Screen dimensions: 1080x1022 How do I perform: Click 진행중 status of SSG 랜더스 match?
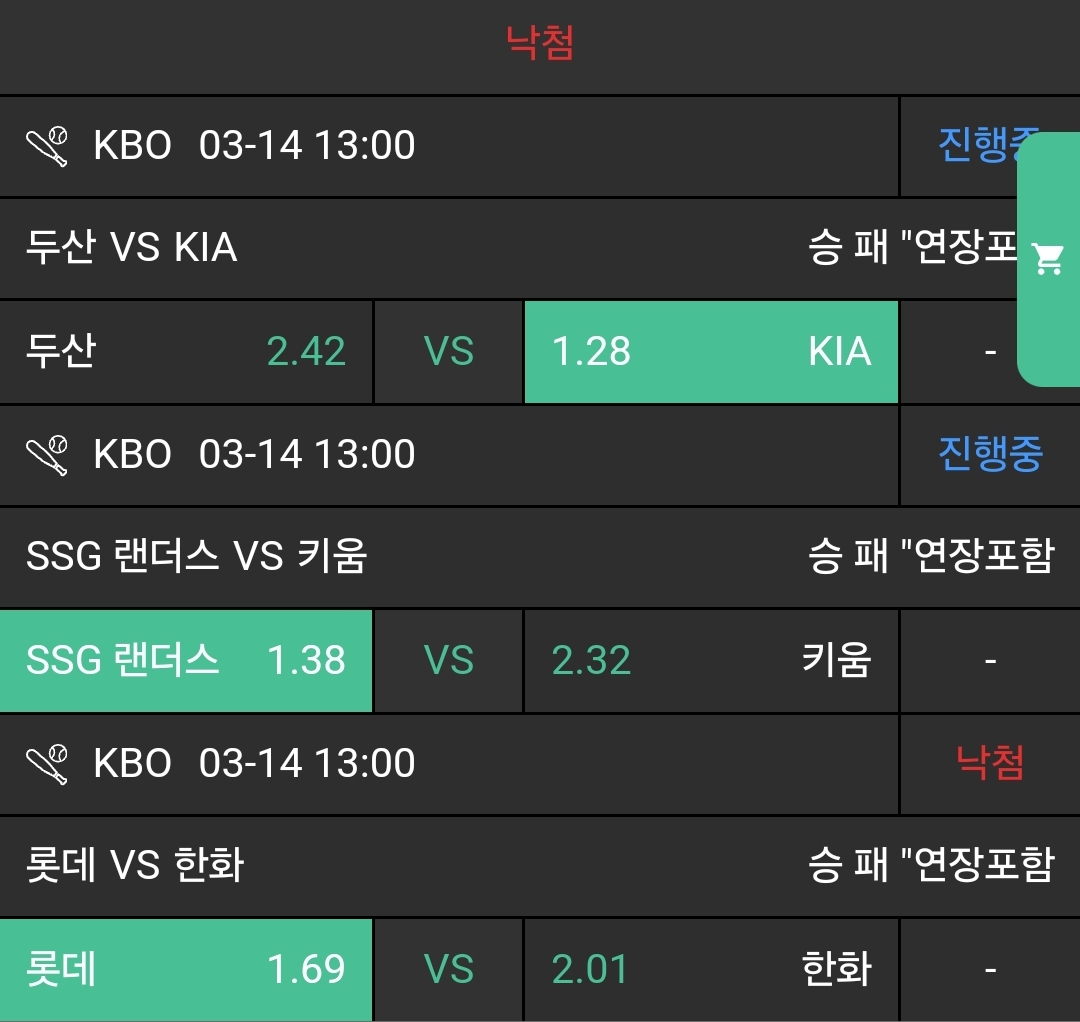coord(990,454)
